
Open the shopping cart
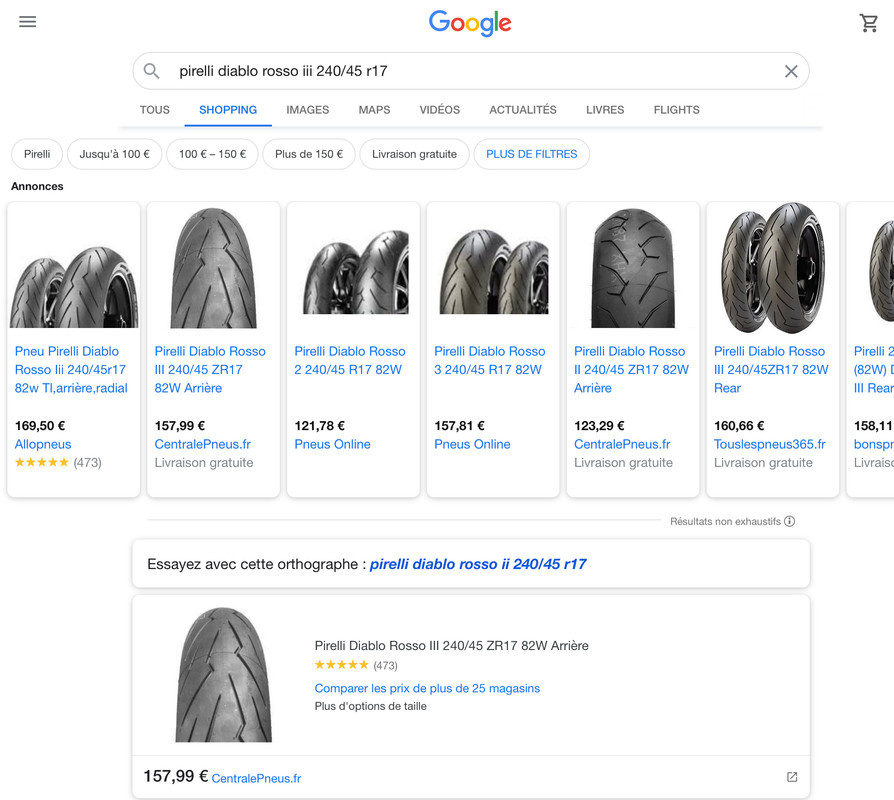[868, 23]
